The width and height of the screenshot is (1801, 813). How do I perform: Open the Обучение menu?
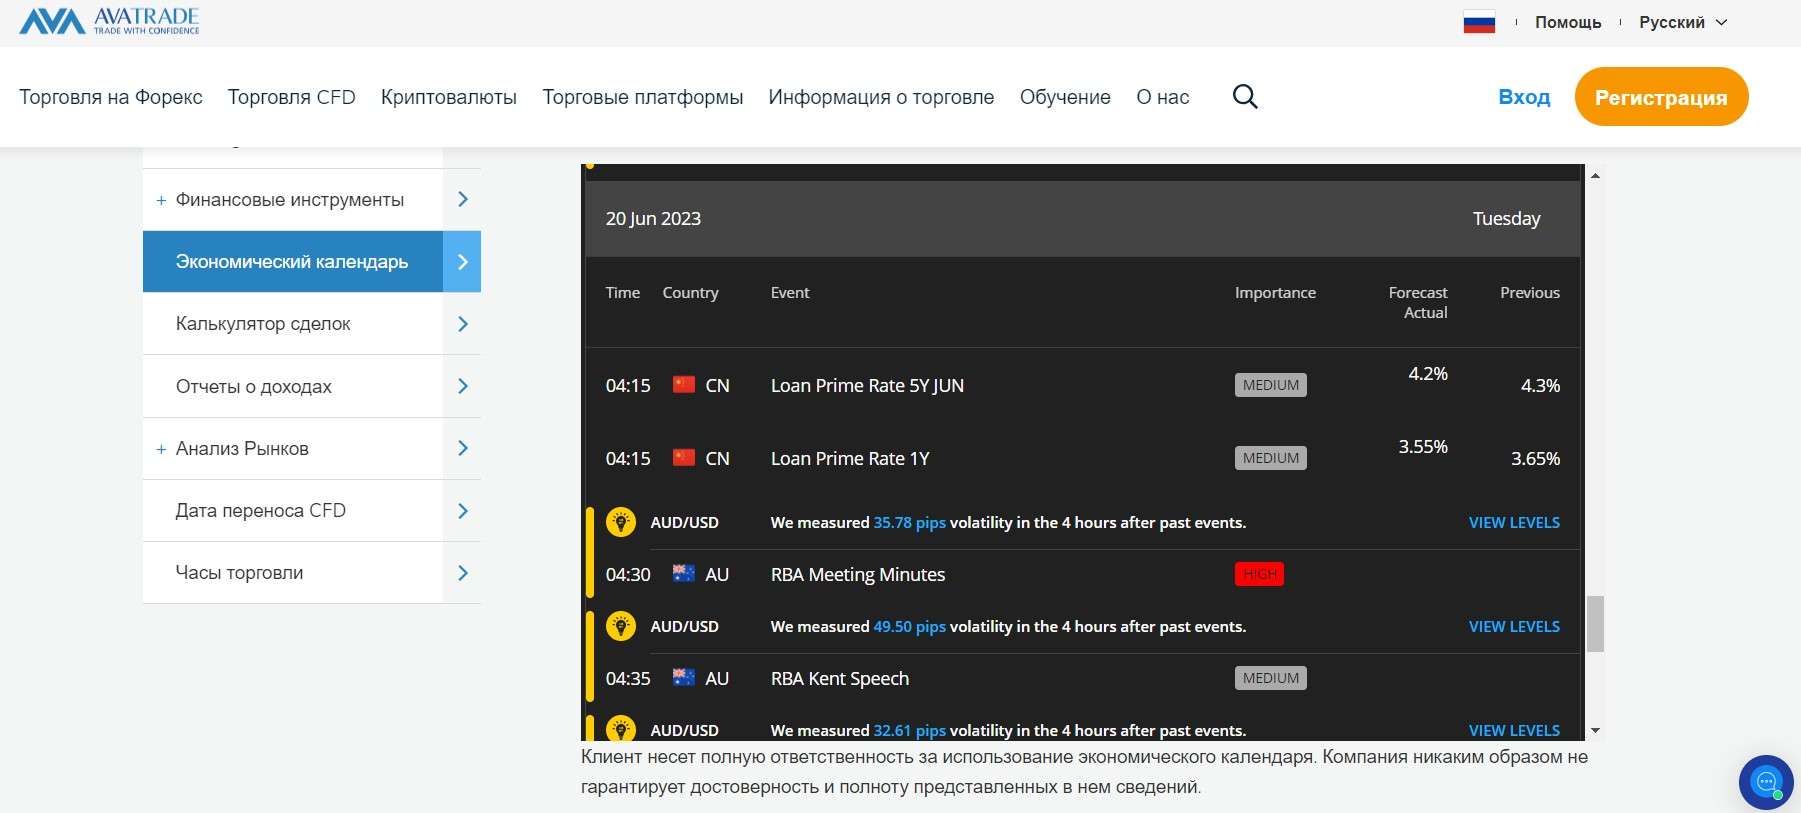pos(1065,97)
